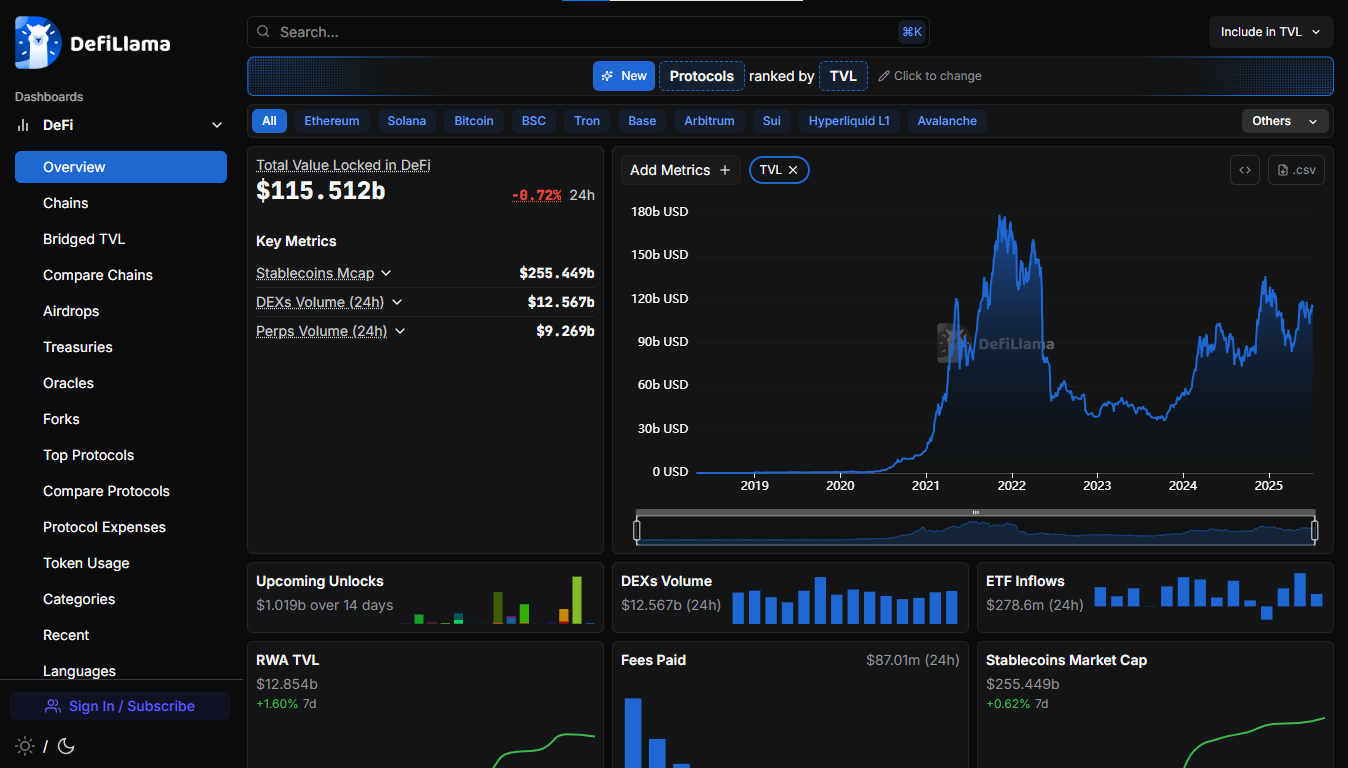Click the embed chart code icon

click(x=1245, y=170)
